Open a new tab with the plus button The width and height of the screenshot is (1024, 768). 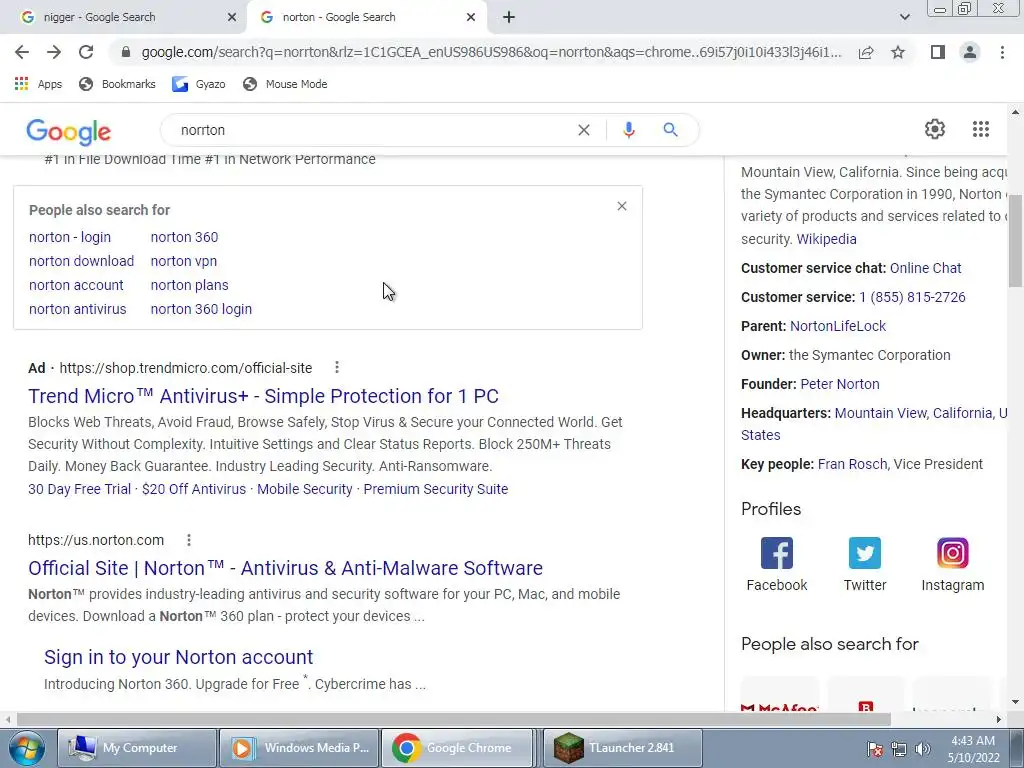click(509, 18)
